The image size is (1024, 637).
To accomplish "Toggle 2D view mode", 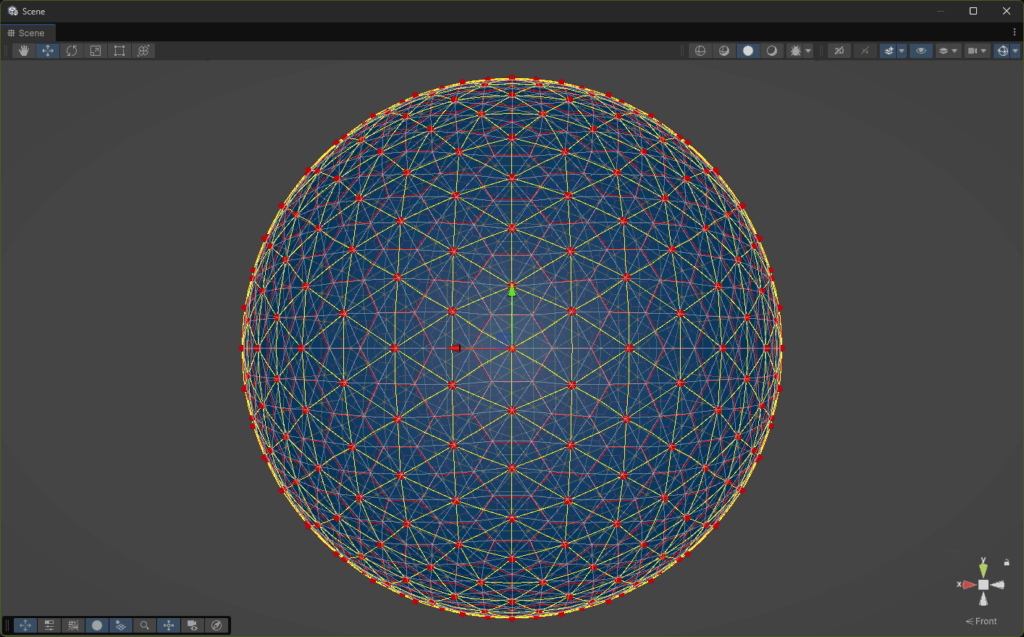I will coord(839,51).
